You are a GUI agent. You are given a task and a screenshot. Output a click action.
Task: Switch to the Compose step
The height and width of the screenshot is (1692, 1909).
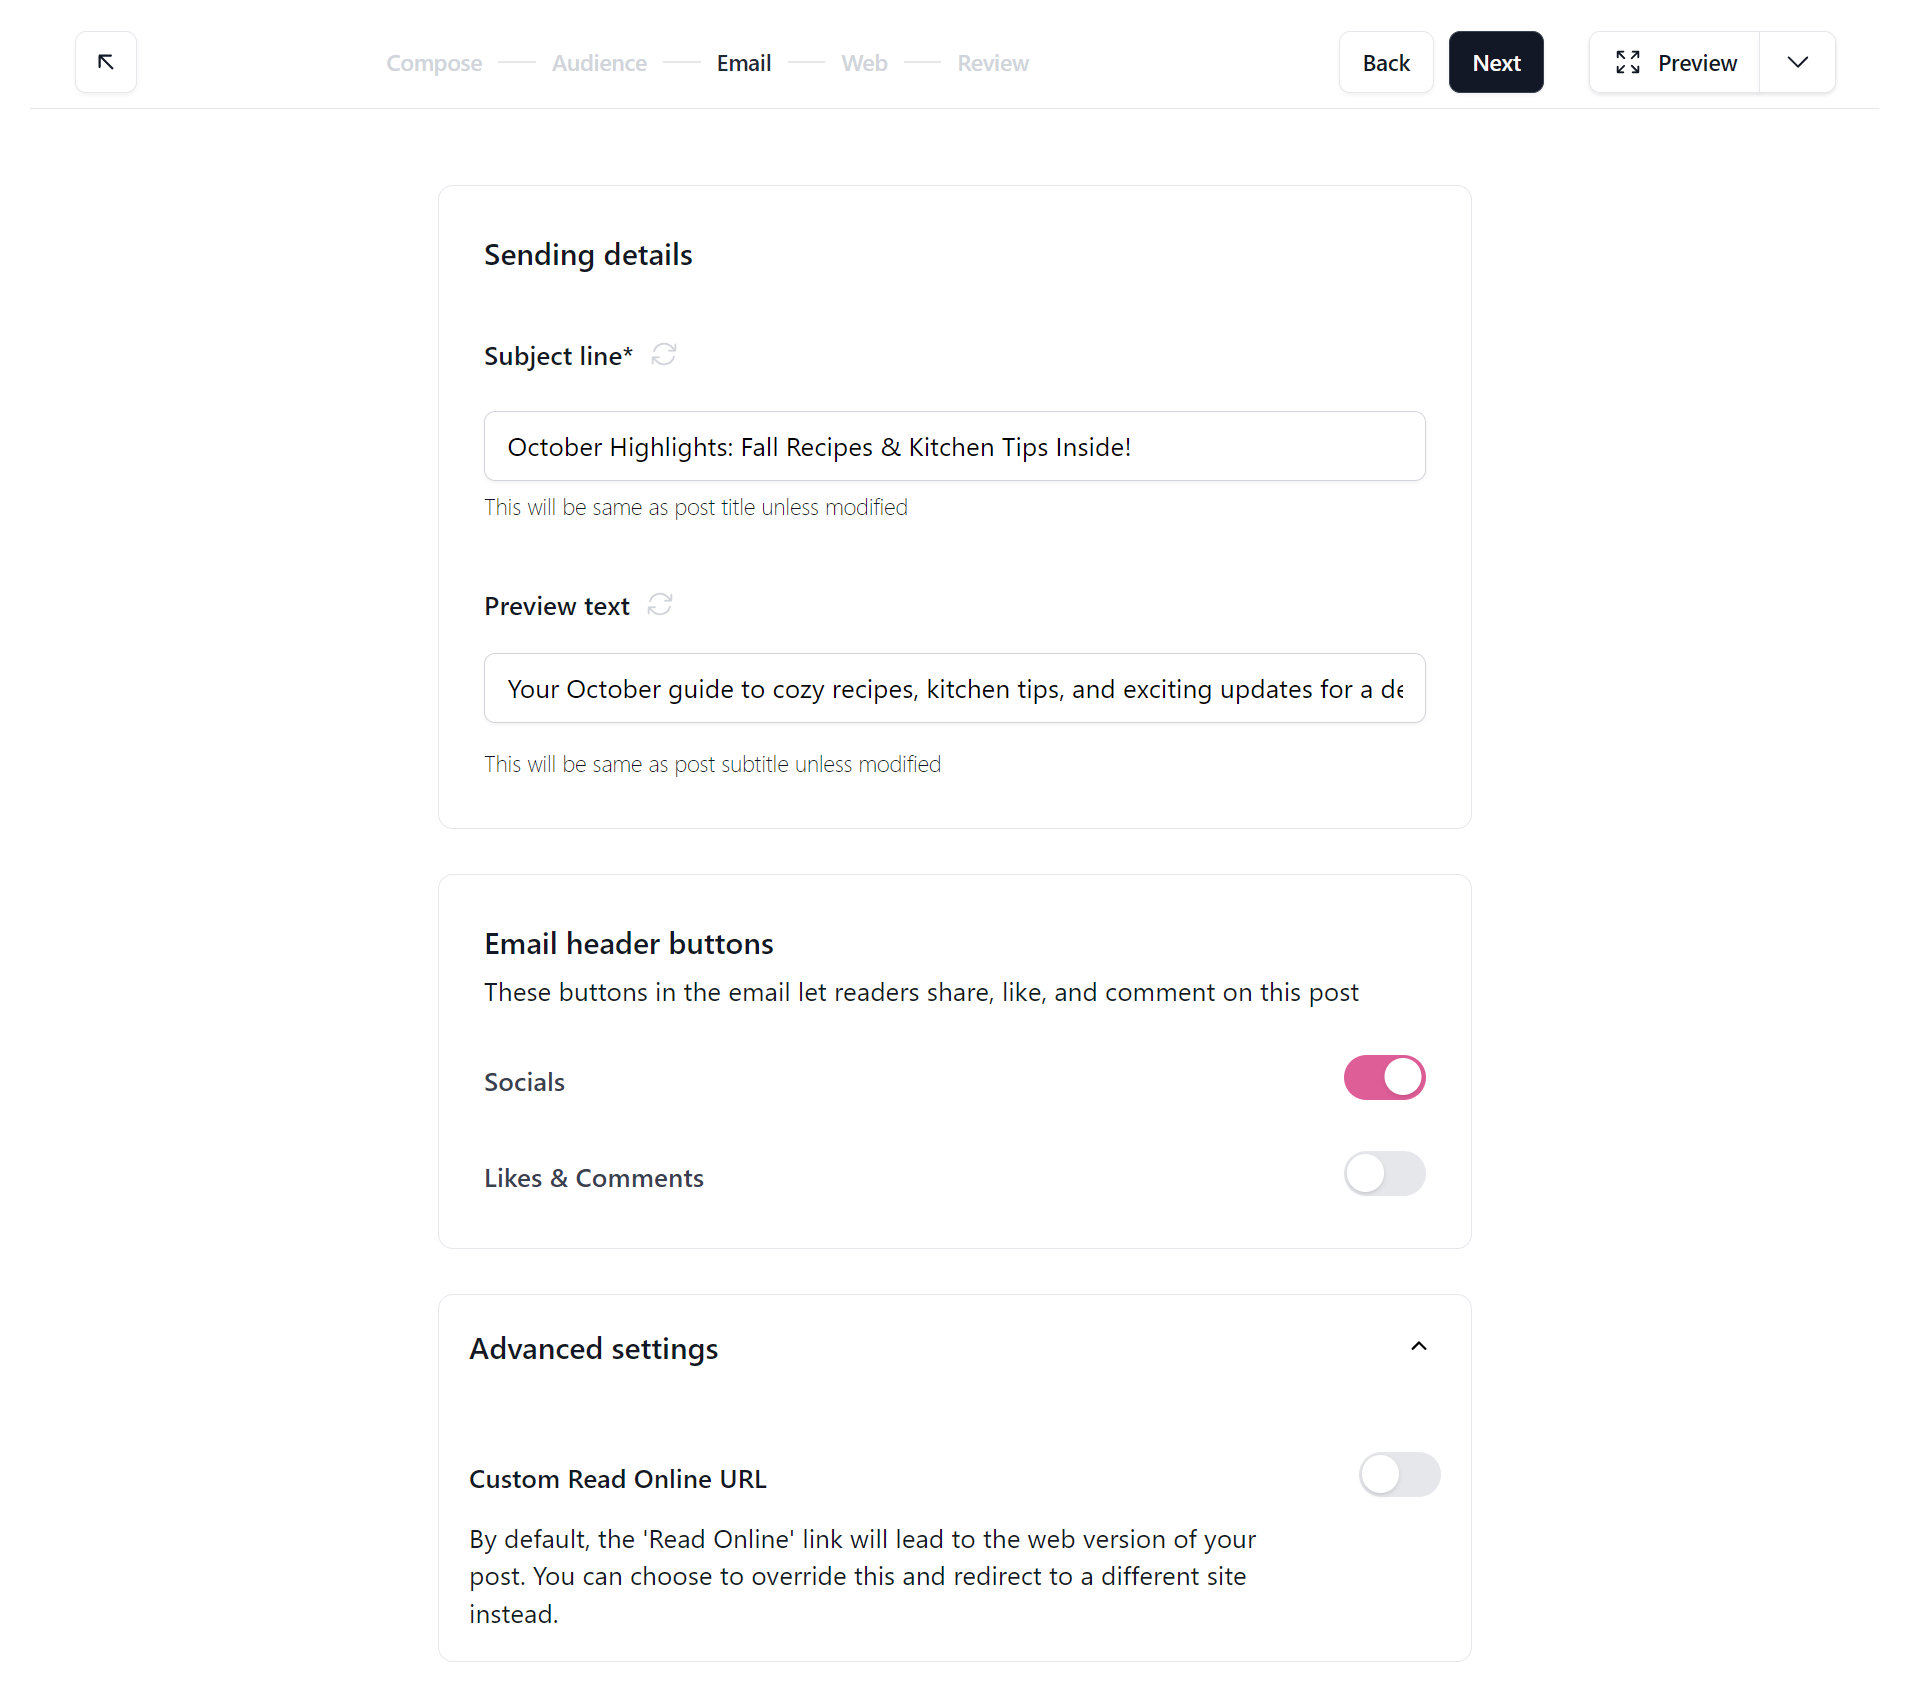tap(434, 62)
